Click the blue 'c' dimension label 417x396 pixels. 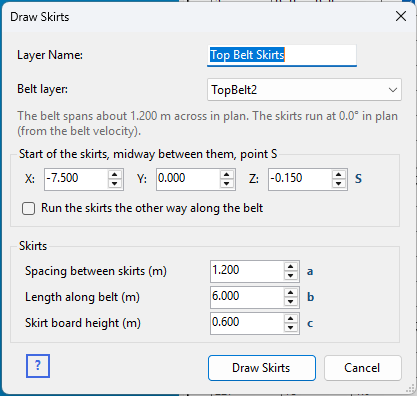[310, 324]
